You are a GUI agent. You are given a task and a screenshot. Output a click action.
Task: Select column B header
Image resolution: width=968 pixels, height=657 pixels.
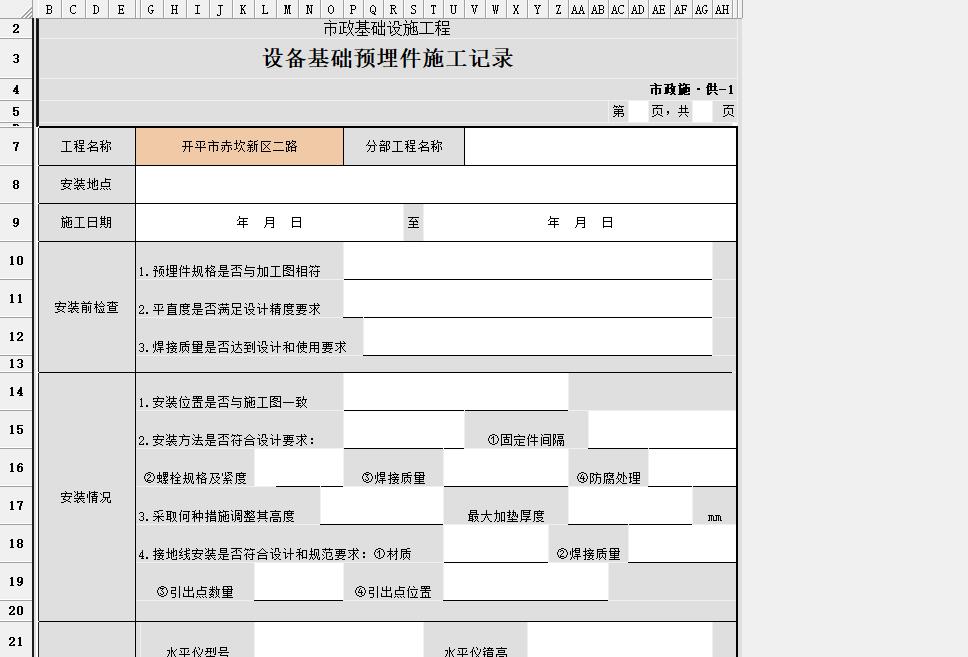[x=47, y=8]
